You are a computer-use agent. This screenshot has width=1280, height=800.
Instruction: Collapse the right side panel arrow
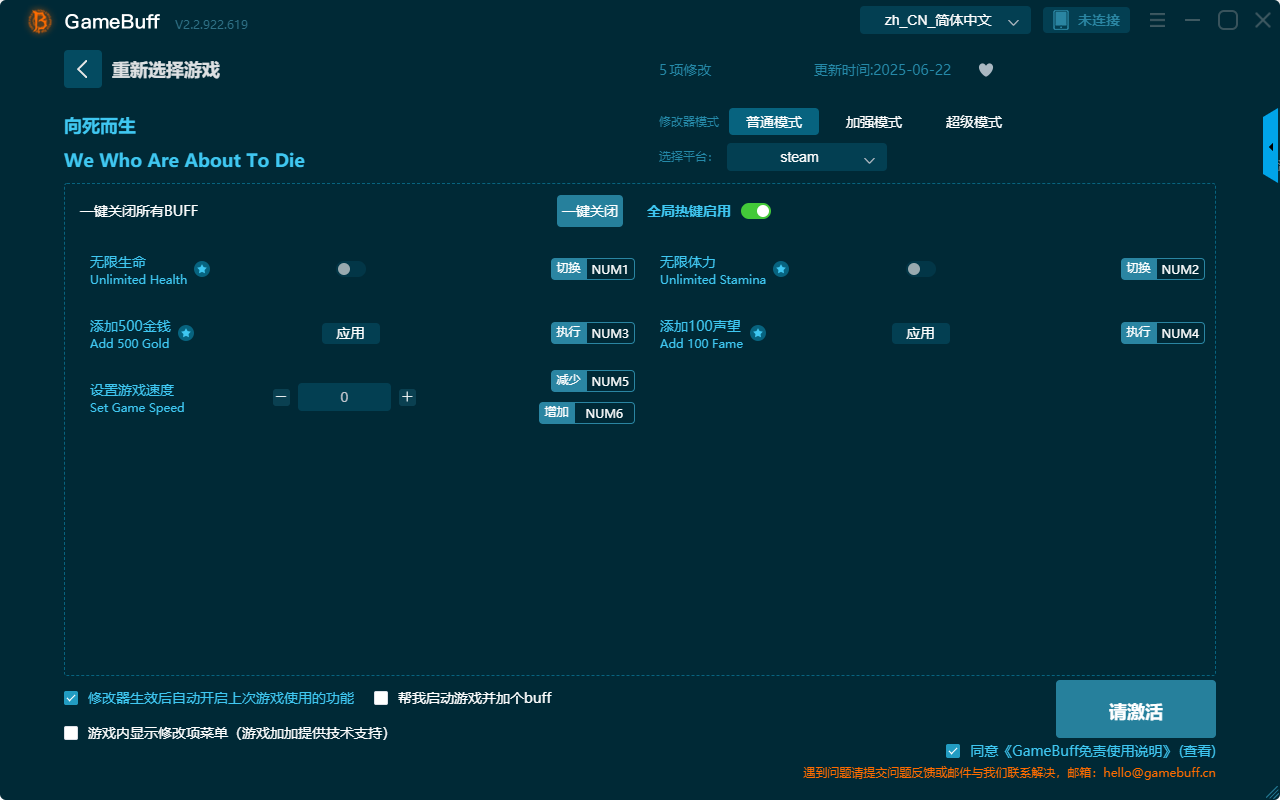click(x=1271, y=145)
